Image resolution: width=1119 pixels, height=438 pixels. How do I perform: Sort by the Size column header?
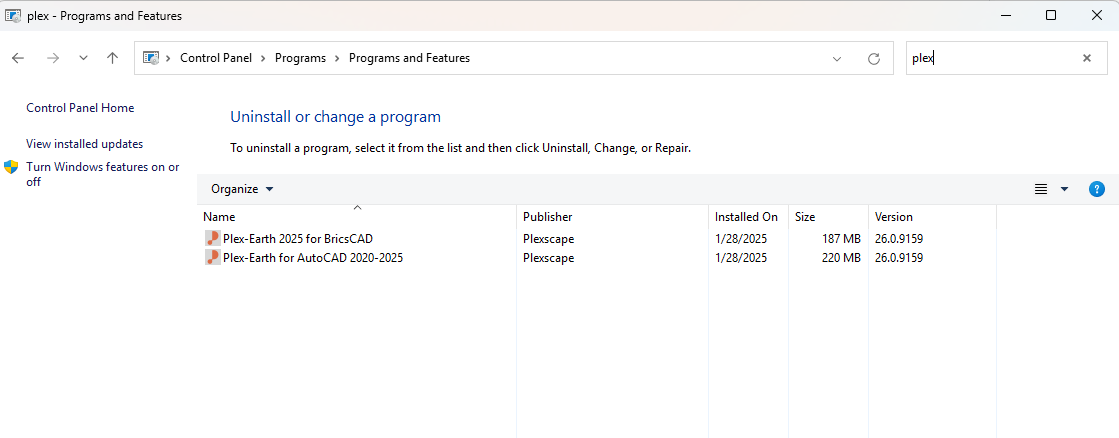tap(829, 217)
